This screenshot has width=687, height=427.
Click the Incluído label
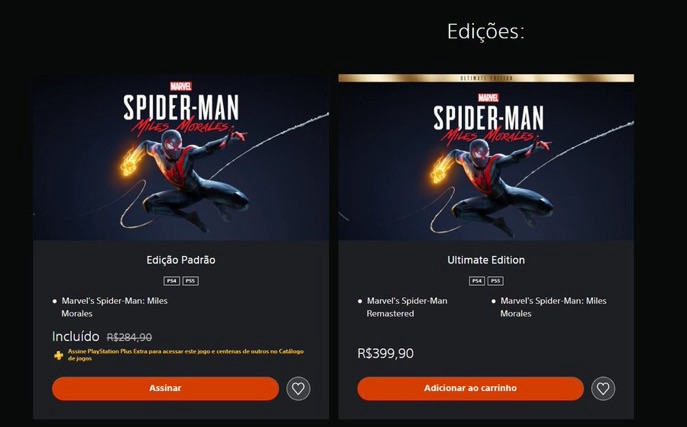pos(76,336)
